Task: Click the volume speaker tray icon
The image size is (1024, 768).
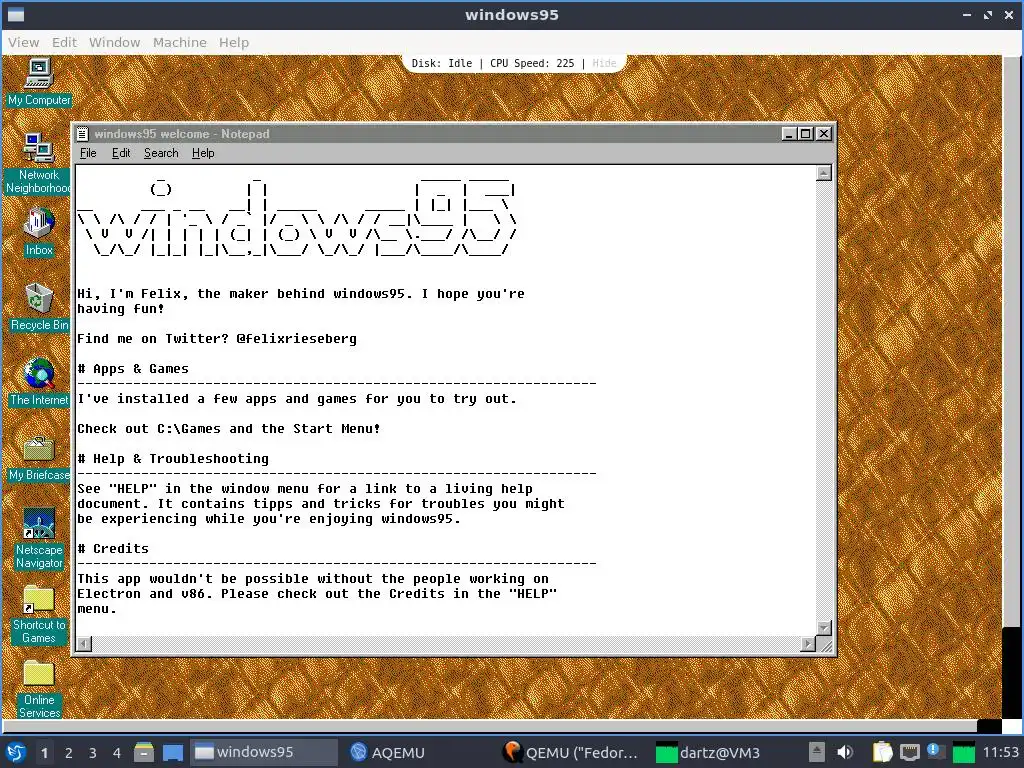Action: click(845, 752)
